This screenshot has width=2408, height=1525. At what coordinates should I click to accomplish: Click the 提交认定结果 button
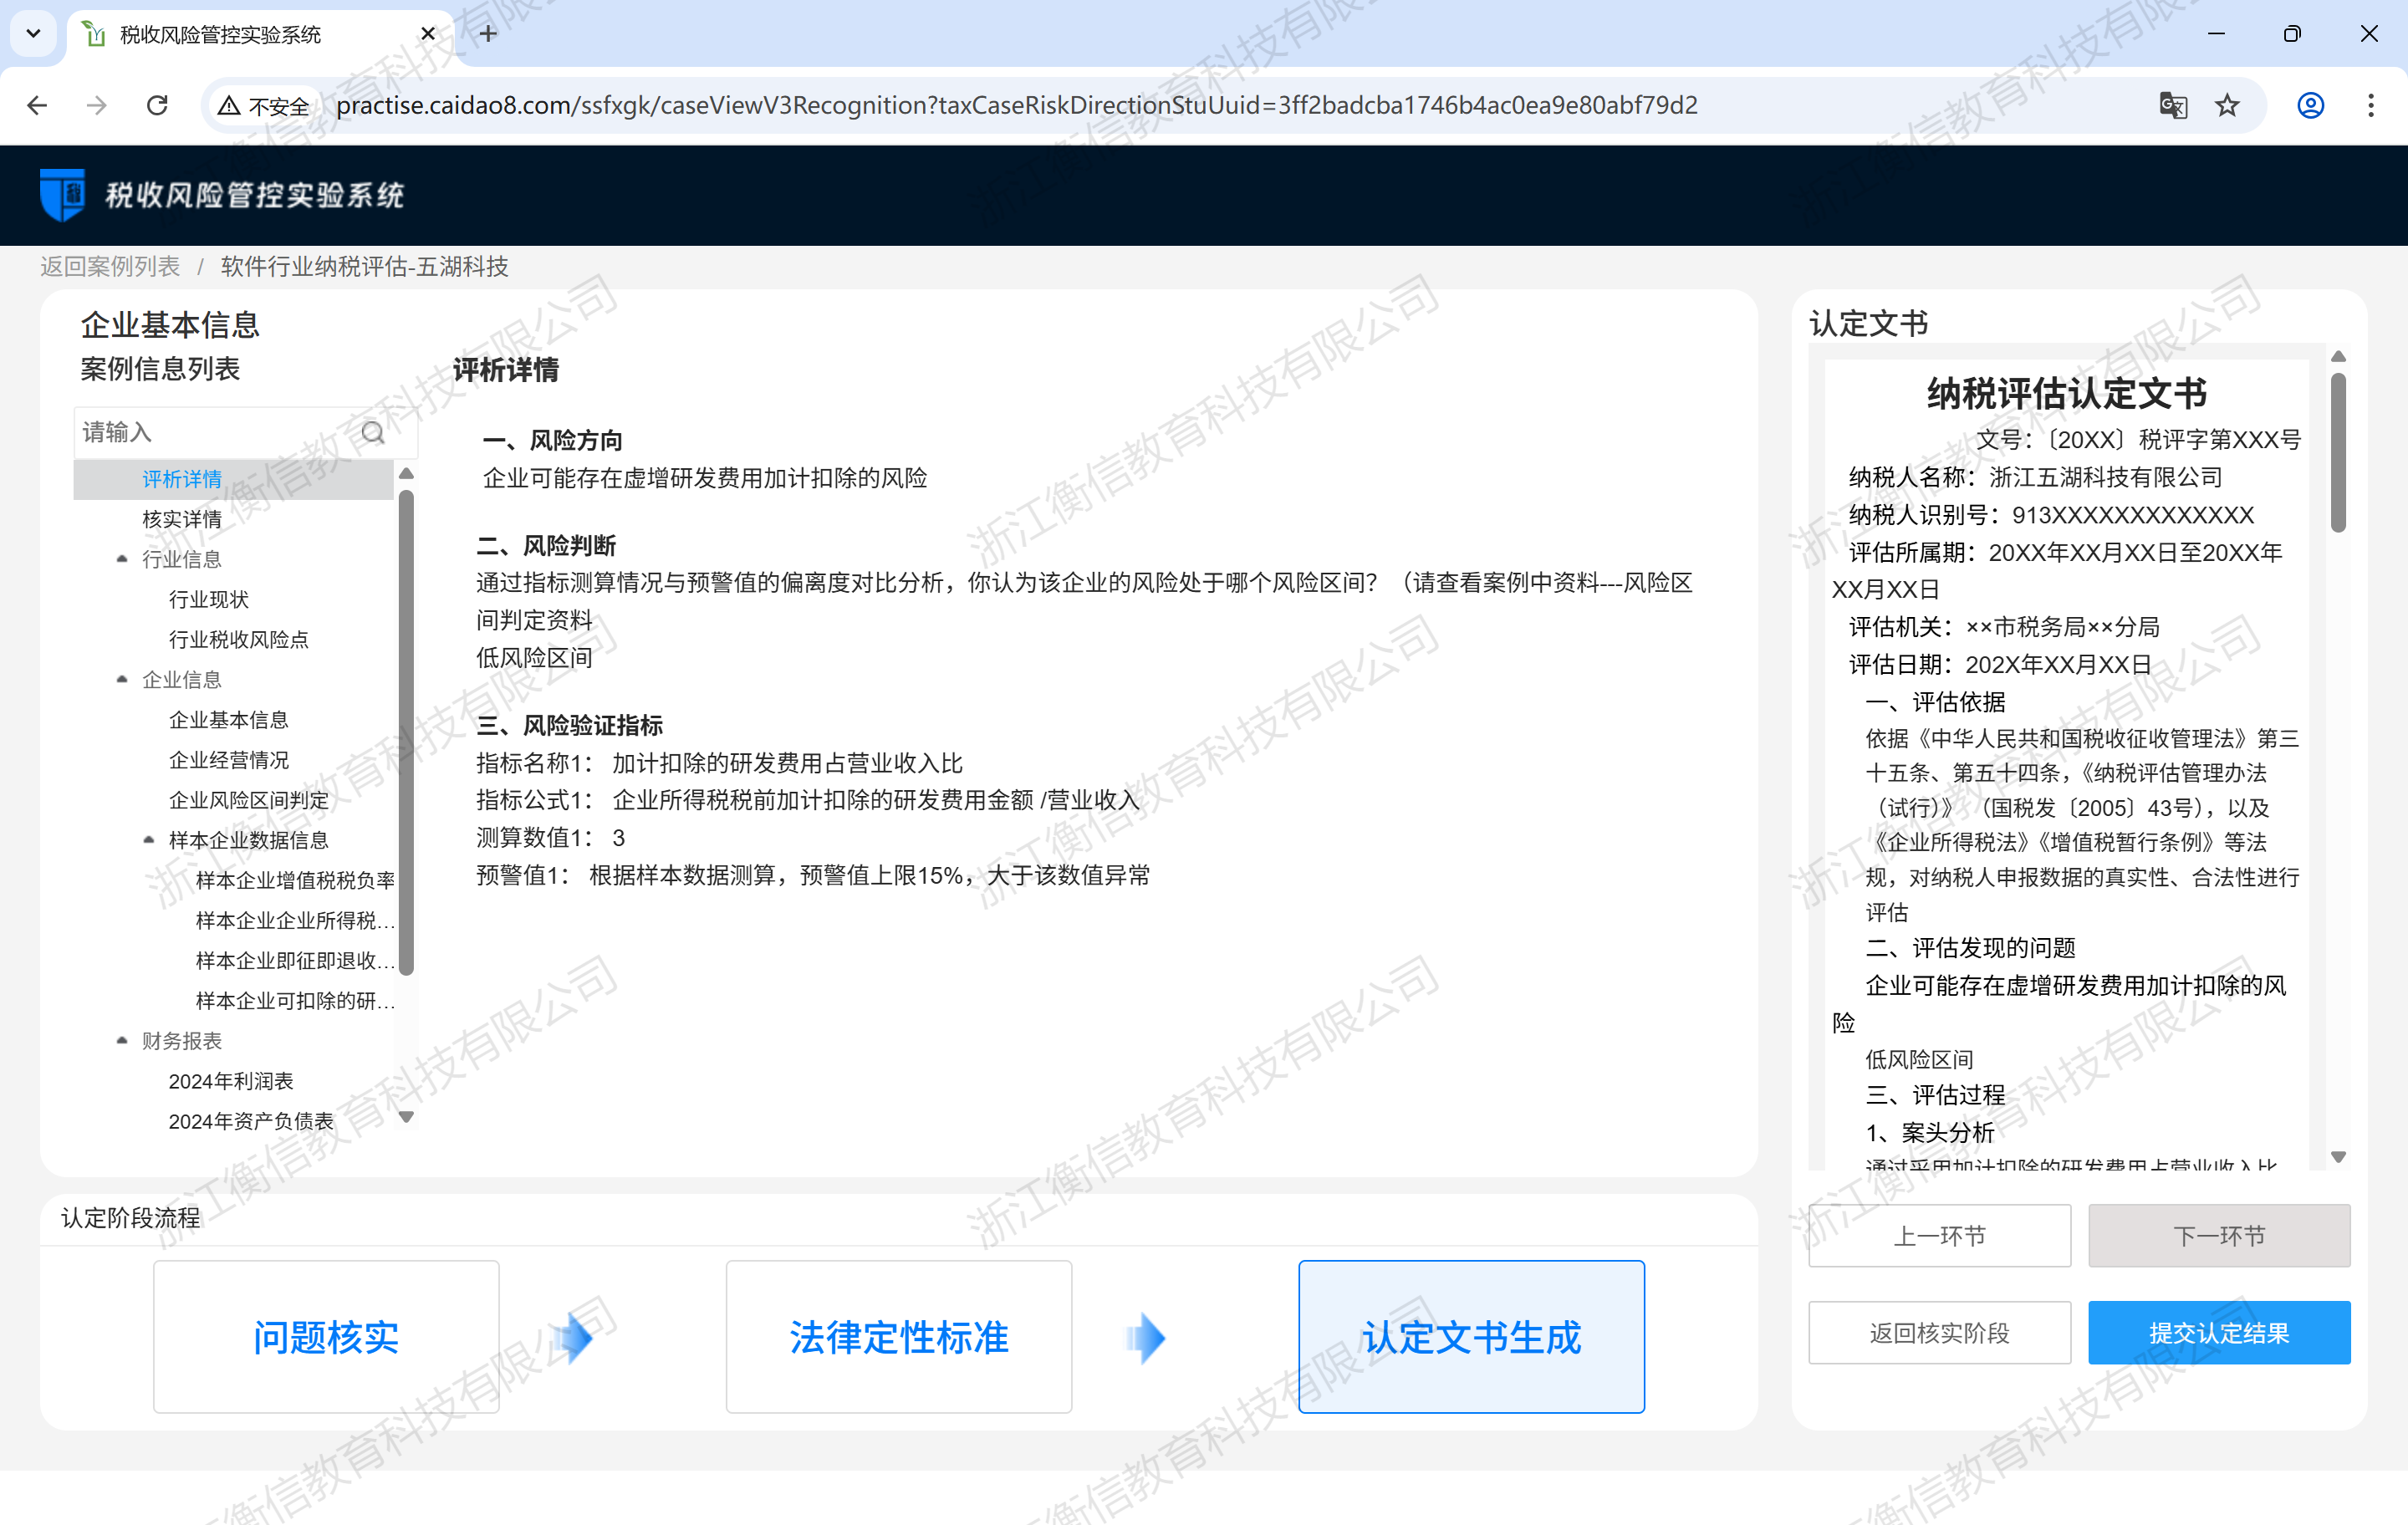click(2218, 1332)
